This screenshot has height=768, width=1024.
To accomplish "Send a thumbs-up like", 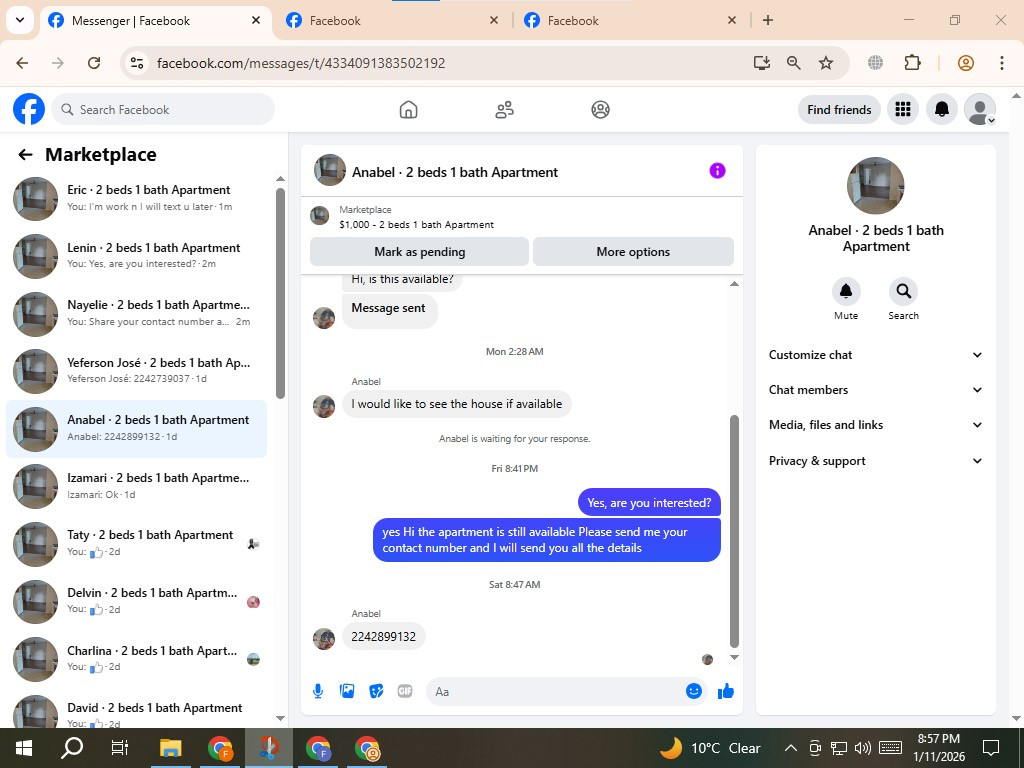I will coord(726,691).
